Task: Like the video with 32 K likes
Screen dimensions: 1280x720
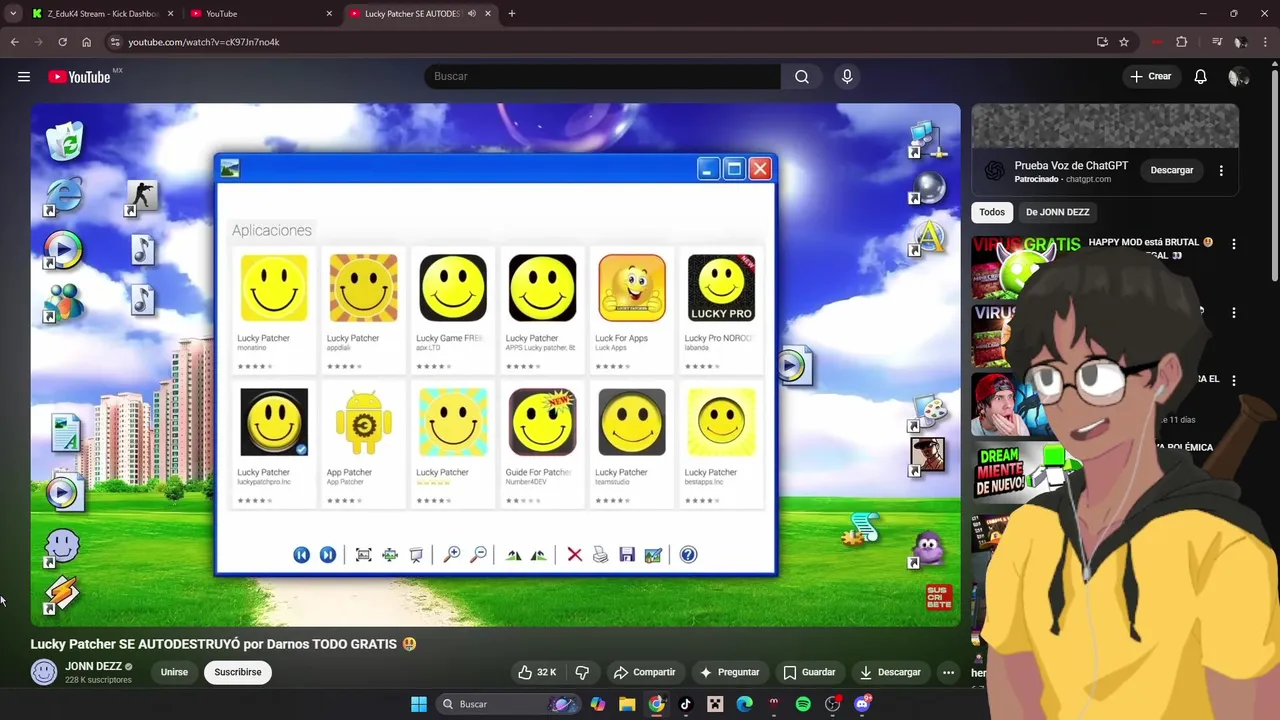Action: click(536, 672)
